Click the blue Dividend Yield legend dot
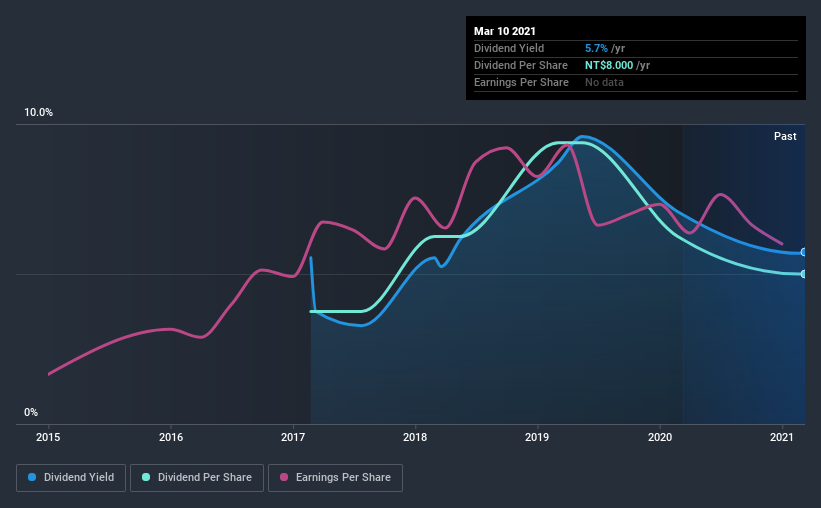This screenshot has height=508, width=821. click(x=32, y=477)
